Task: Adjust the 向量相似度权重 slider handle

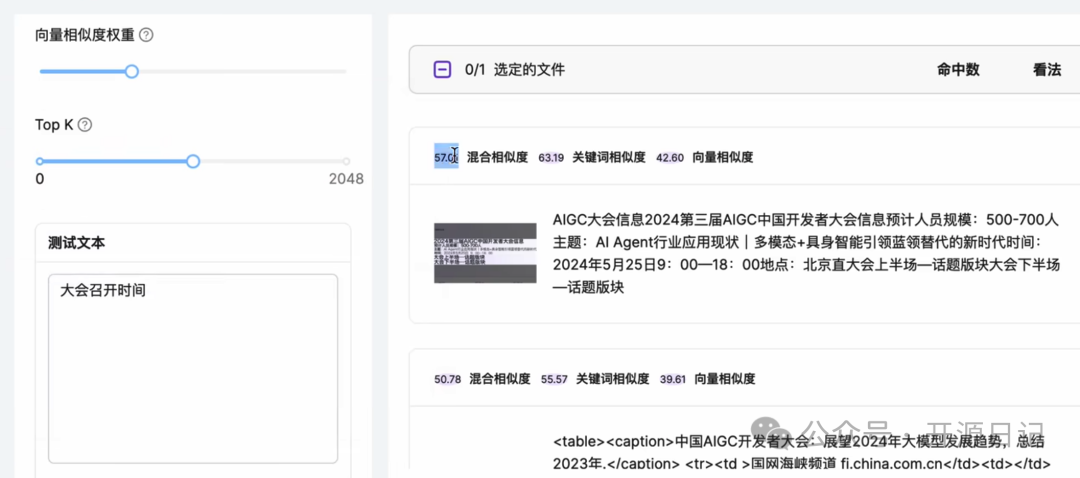Action: pyautogui.click(x=132, y=71)
